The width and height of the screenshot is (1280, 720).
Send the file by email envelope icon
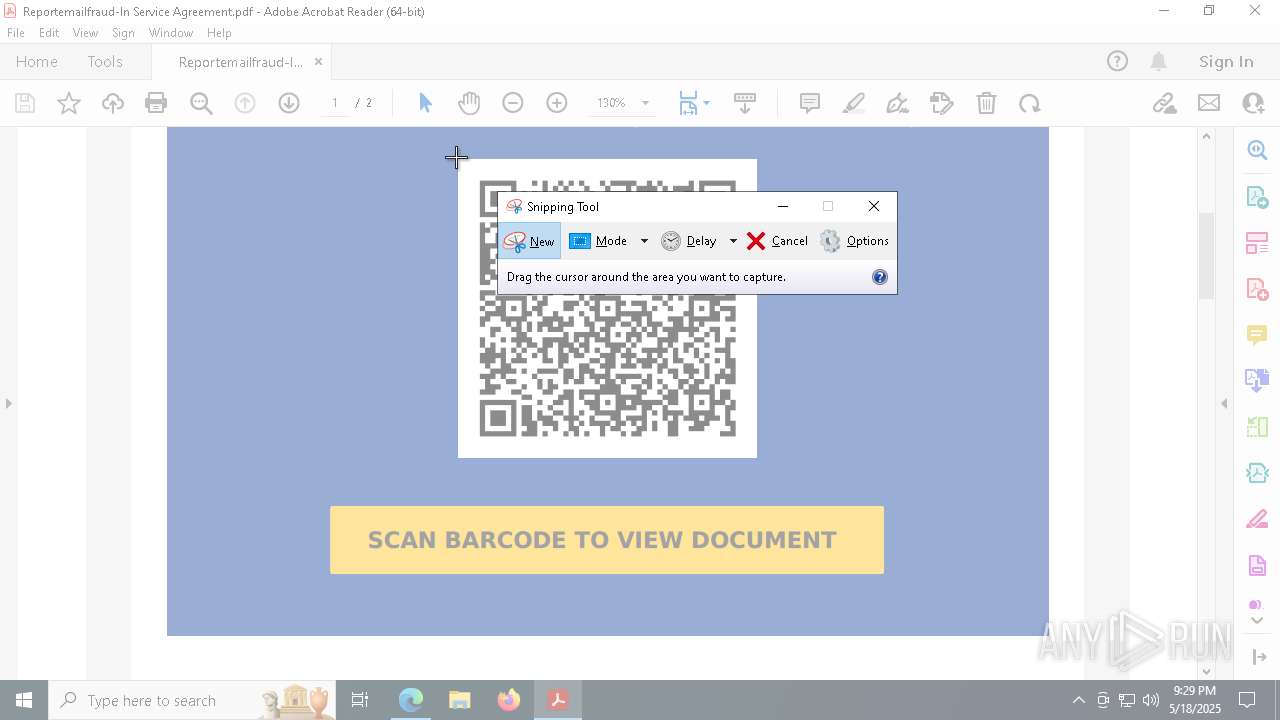1209,103
